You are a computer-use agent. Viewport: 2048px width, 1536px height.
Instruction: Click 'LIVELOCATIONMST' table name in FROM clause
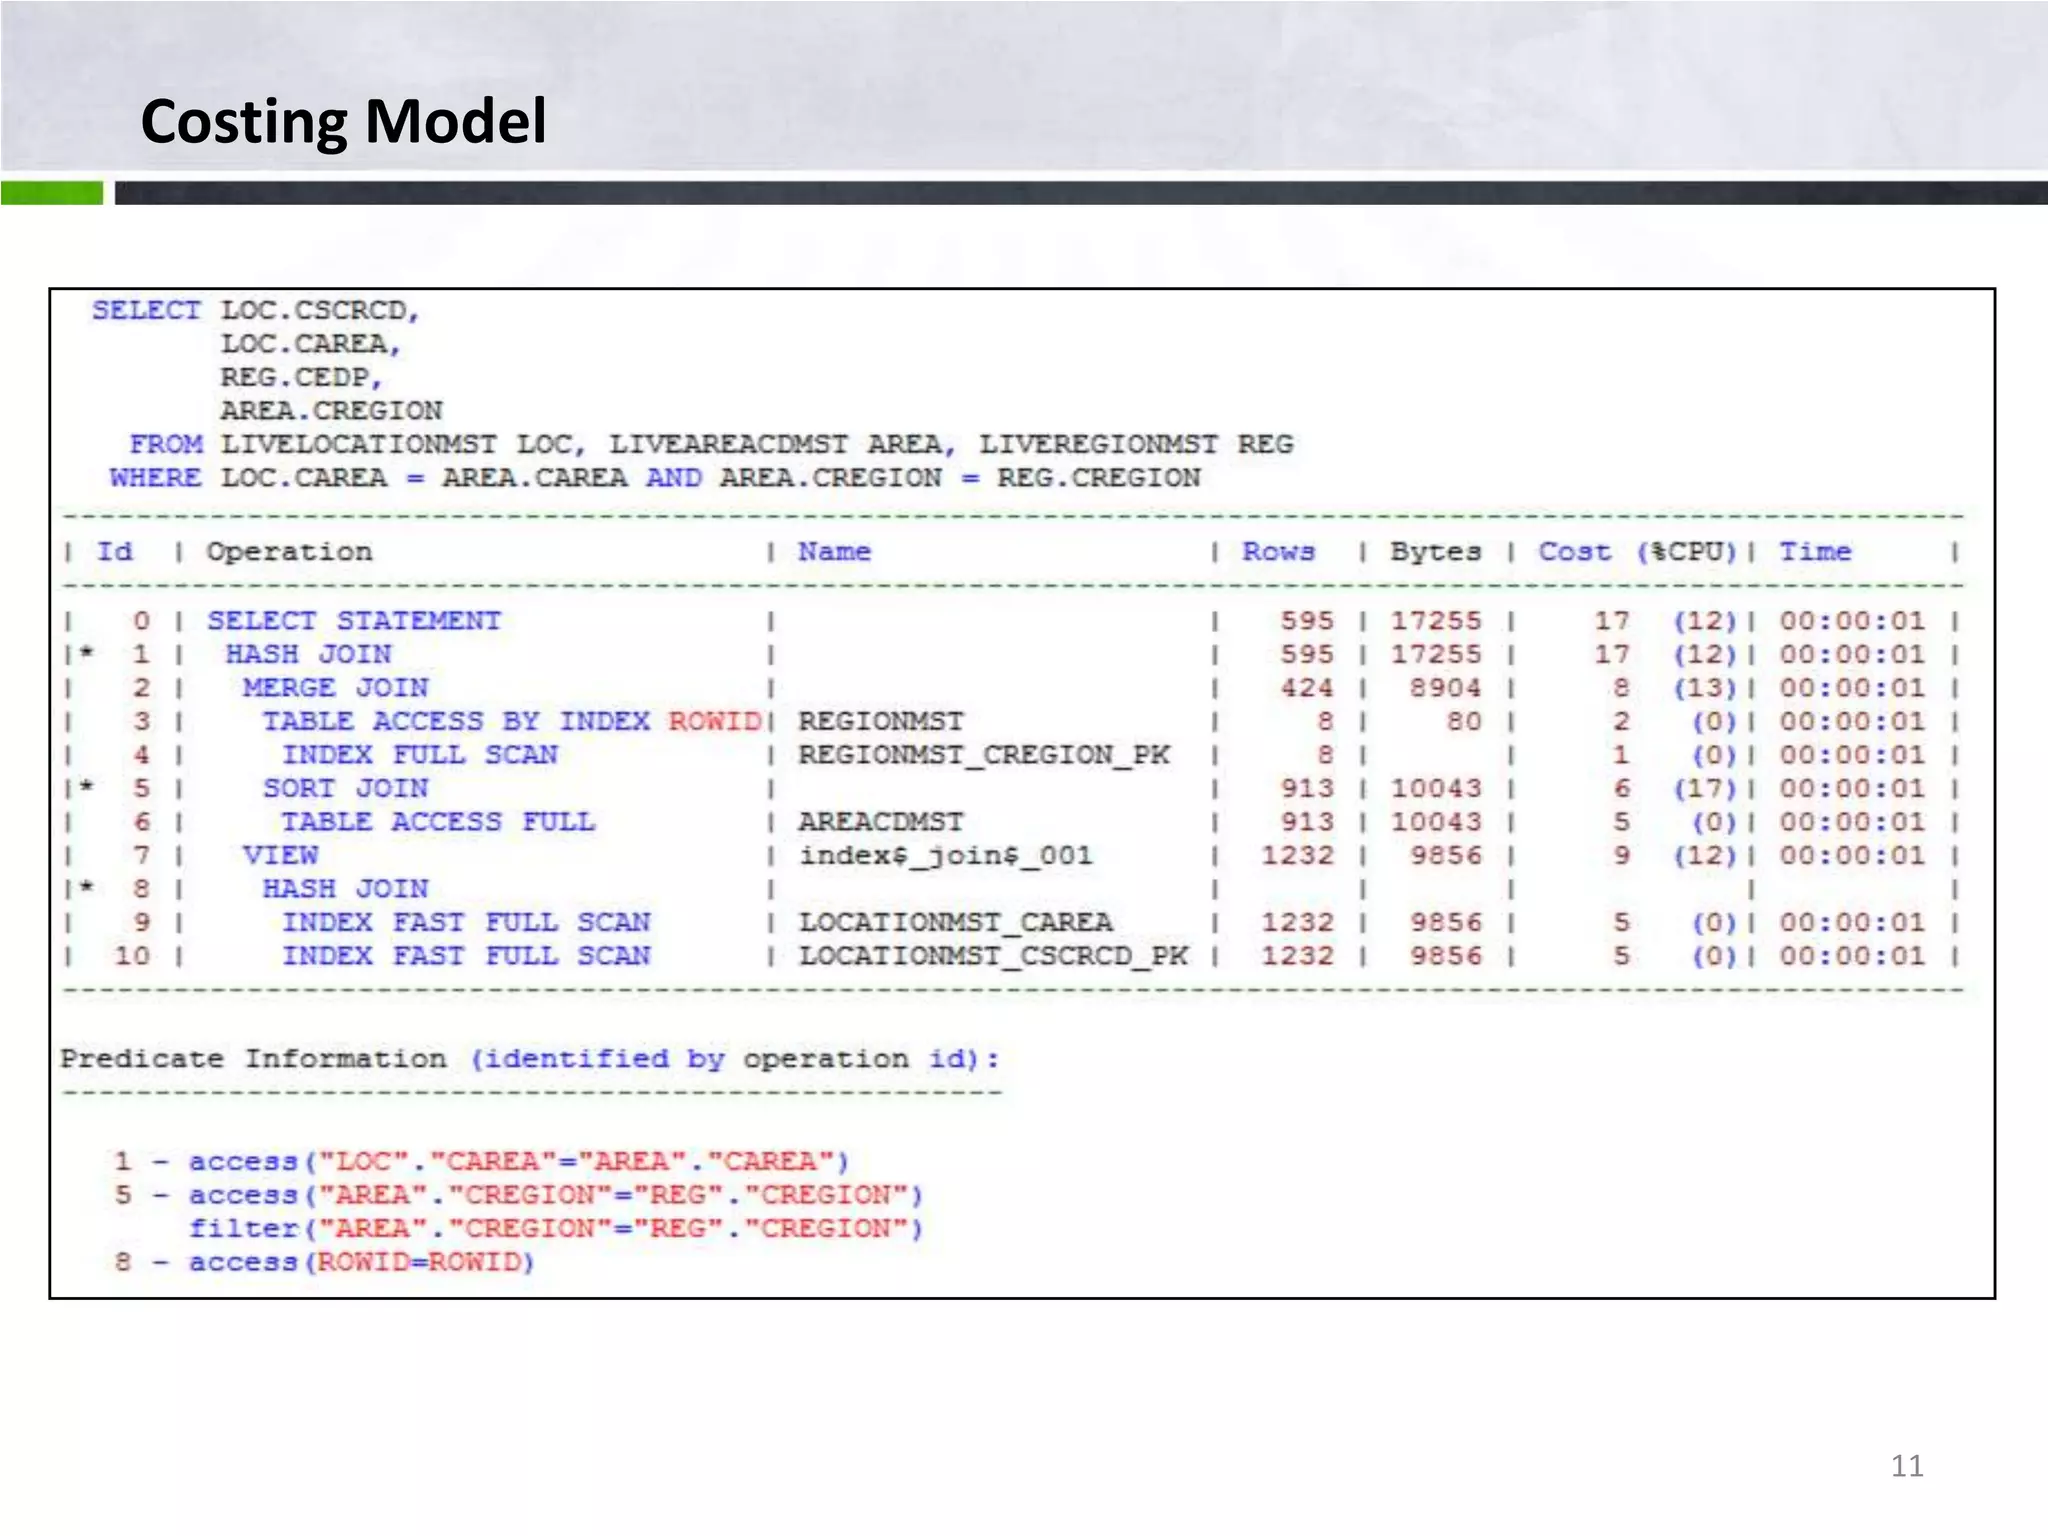coord(358,444)
